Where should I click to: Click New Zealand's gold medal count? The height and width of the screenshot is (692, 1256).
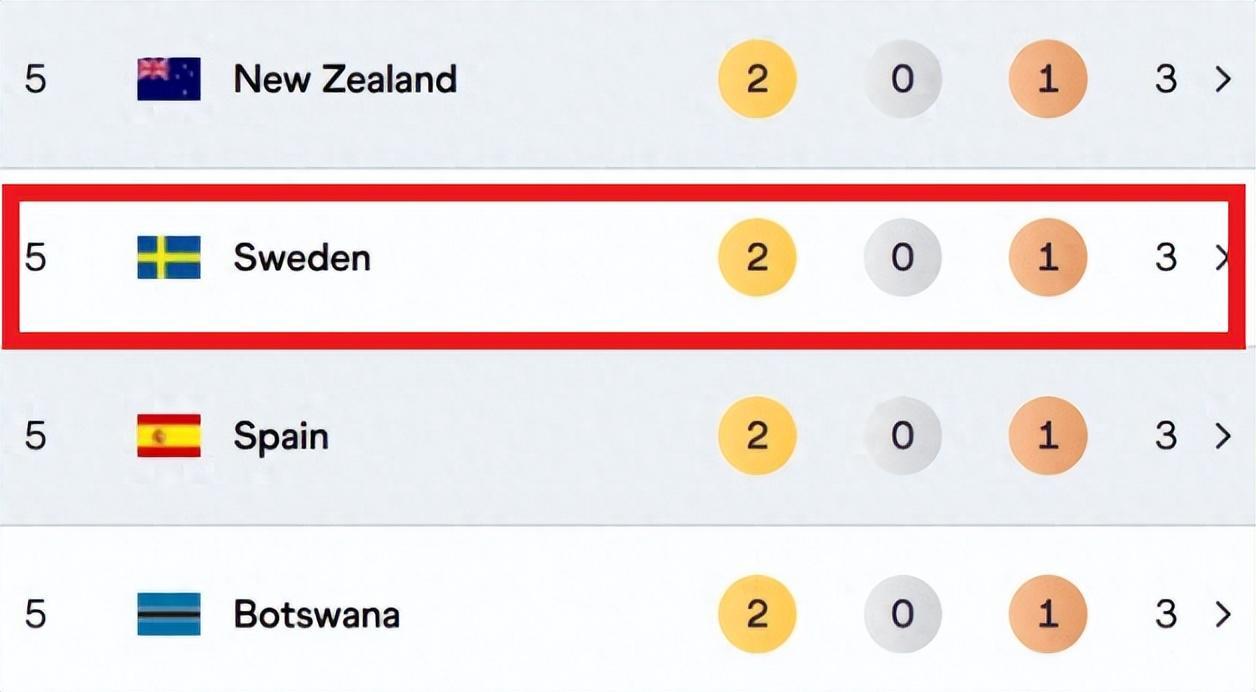click(757, 79)
